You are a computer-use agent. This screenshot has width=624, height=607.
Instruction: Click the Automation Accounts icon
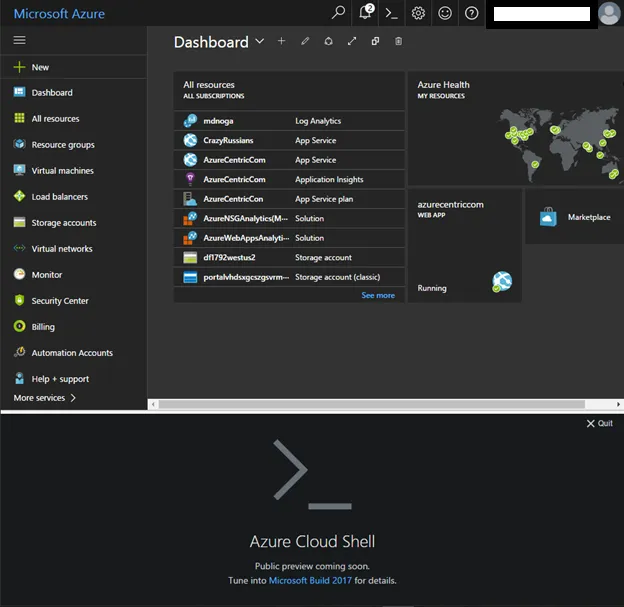[19, 352]
